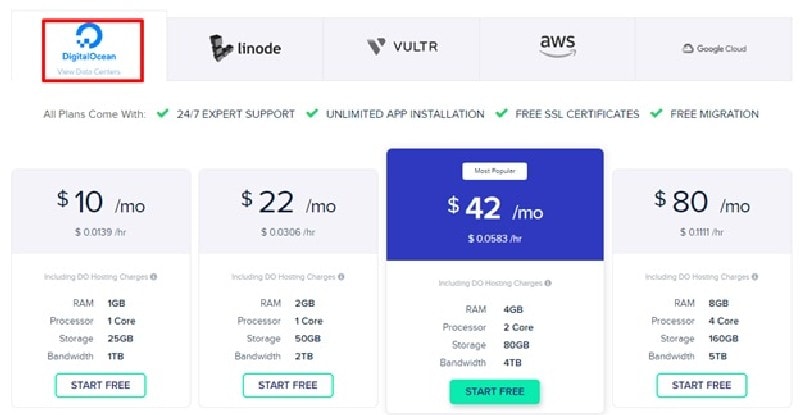Start free on the $42 popular plan
The width and height of the screenshot is (800, 415).
(494, 392)
